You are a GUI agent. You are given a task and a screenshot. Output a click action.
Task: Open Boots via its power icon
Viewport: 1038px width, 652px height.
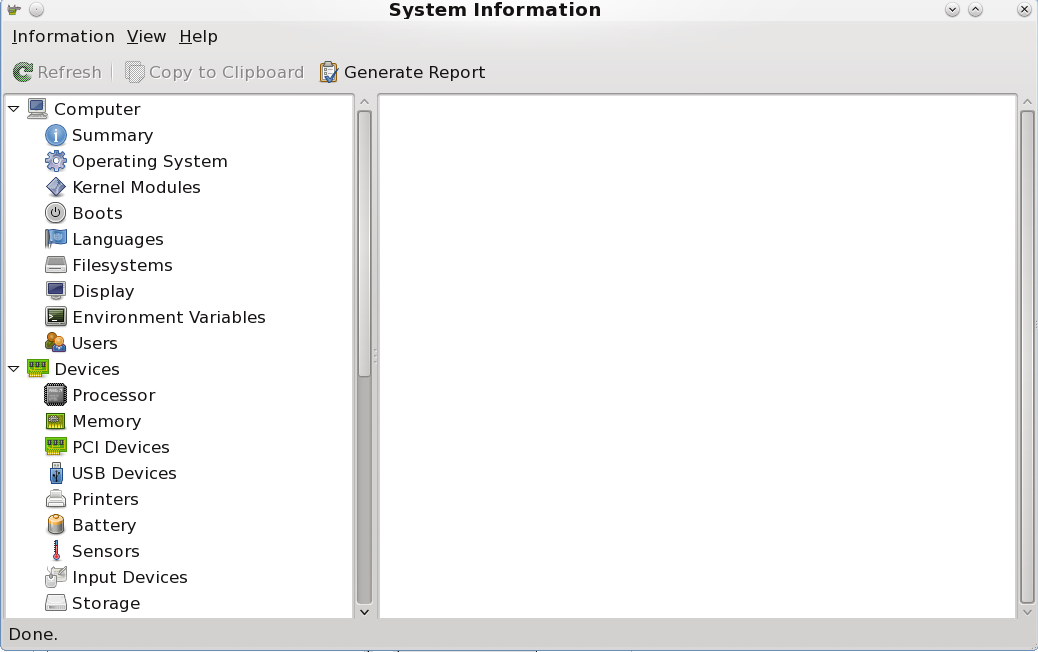point(56,213)
